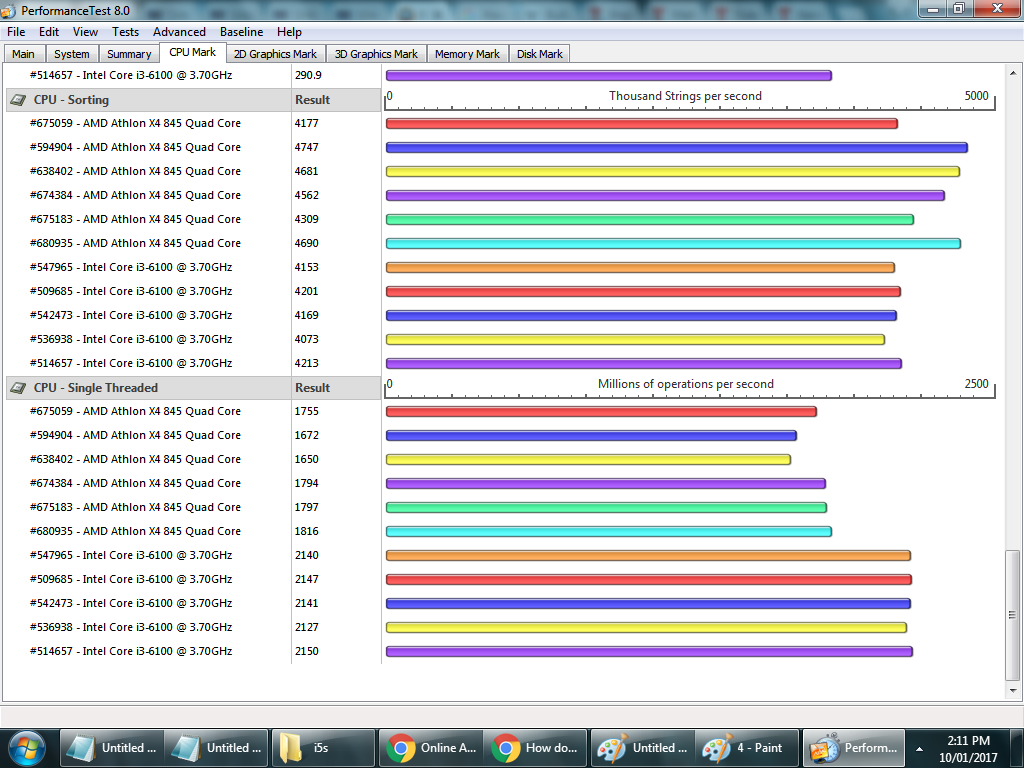
Task: Click the cyan Sorting bar for #680935
Action: point(673,244)
